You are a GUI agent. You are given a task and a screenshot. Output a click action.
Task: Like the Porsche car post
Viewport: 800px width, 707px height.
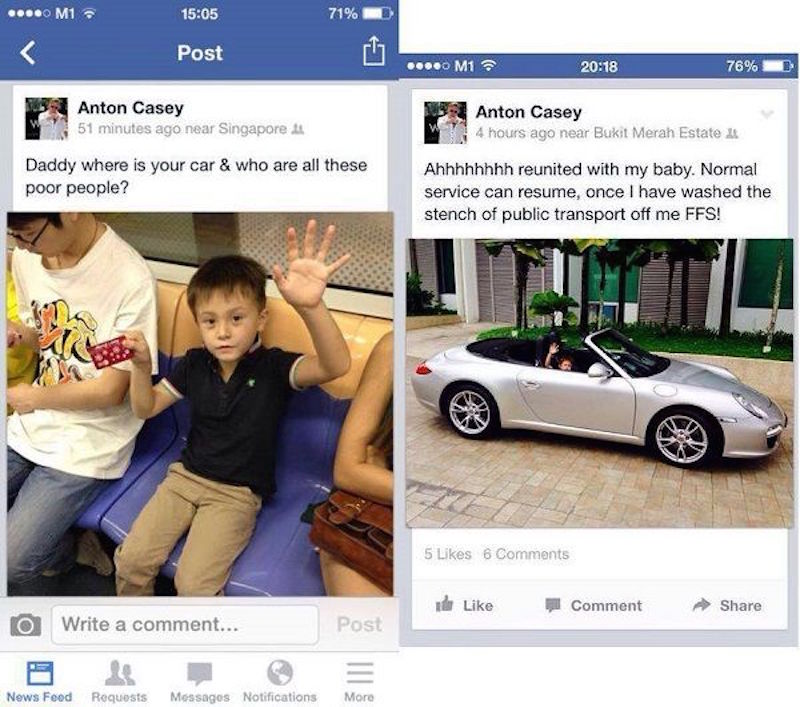tap(464, 605)
